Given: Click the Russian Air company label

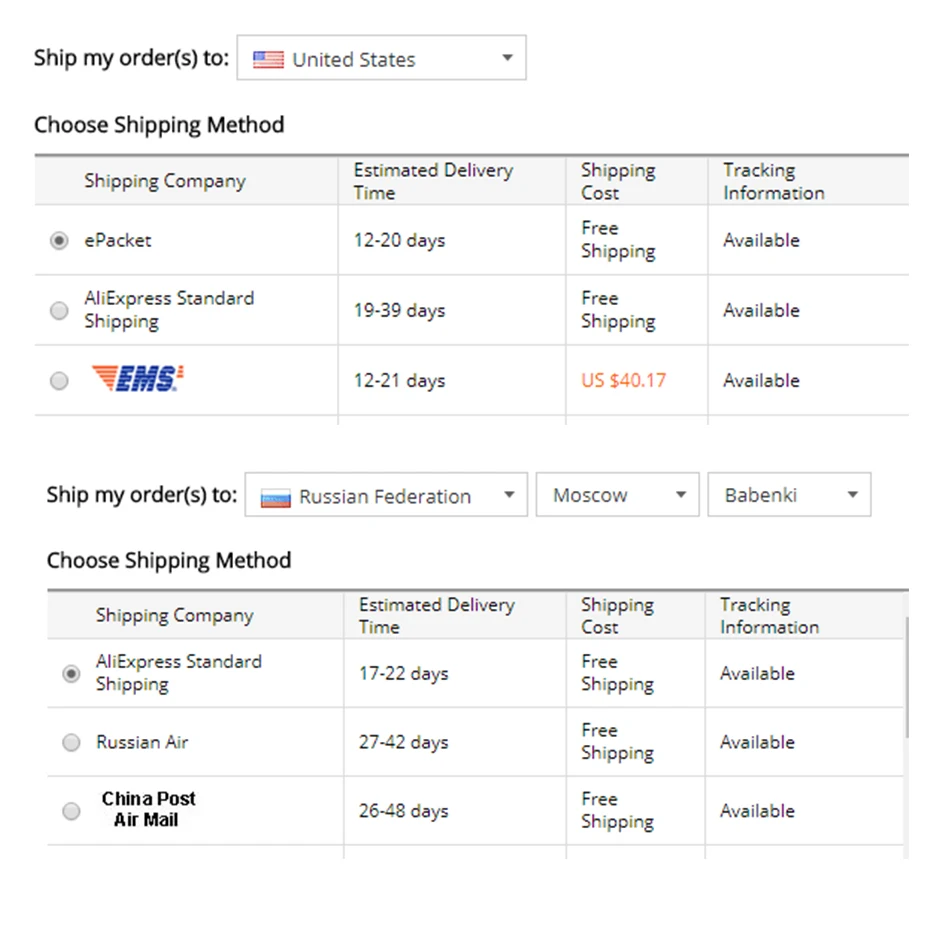Looking at the screenshot, I should [x=142, y=743].
